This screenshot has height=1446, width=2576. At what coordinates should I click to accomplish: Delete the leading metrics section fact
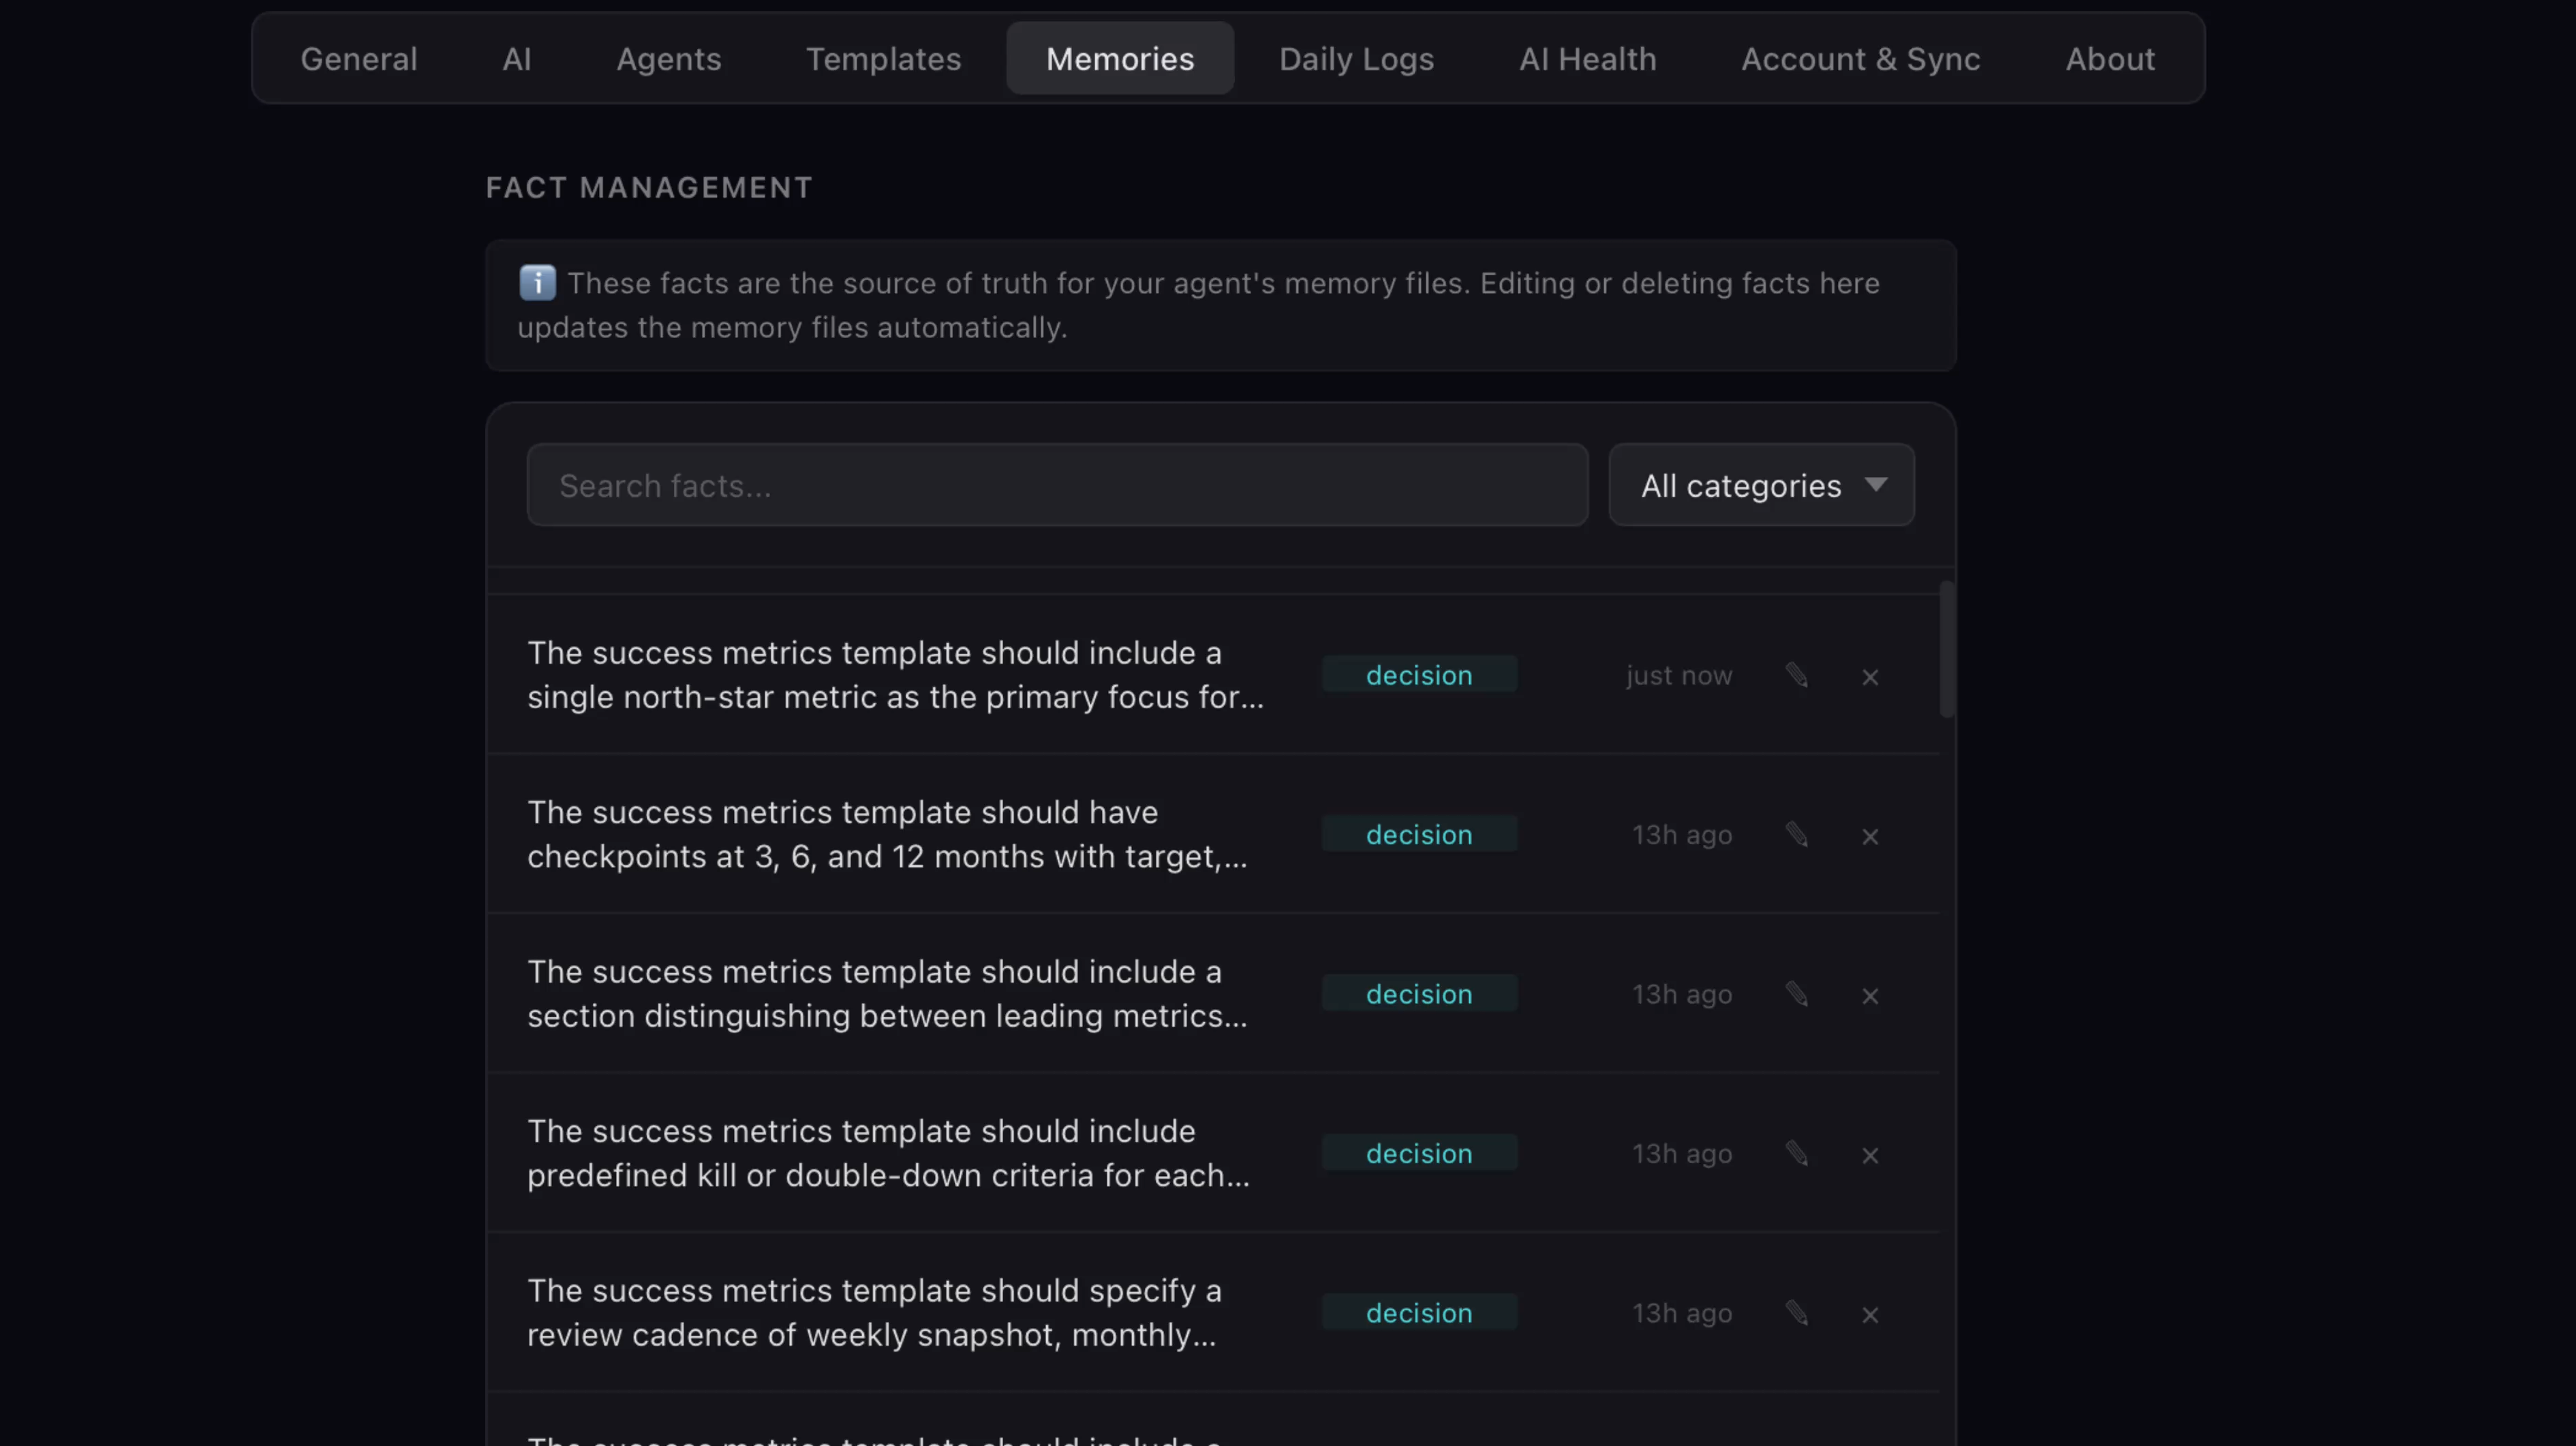pos(1870,996)
